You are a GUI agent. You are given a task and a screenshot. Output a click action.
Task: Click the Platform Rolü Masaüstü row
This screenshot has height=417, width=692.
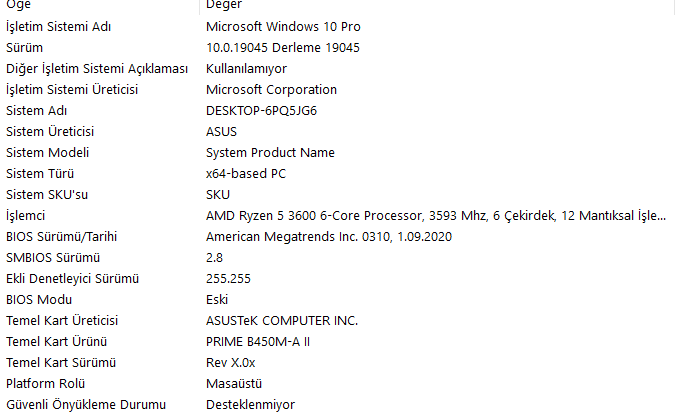340,384
